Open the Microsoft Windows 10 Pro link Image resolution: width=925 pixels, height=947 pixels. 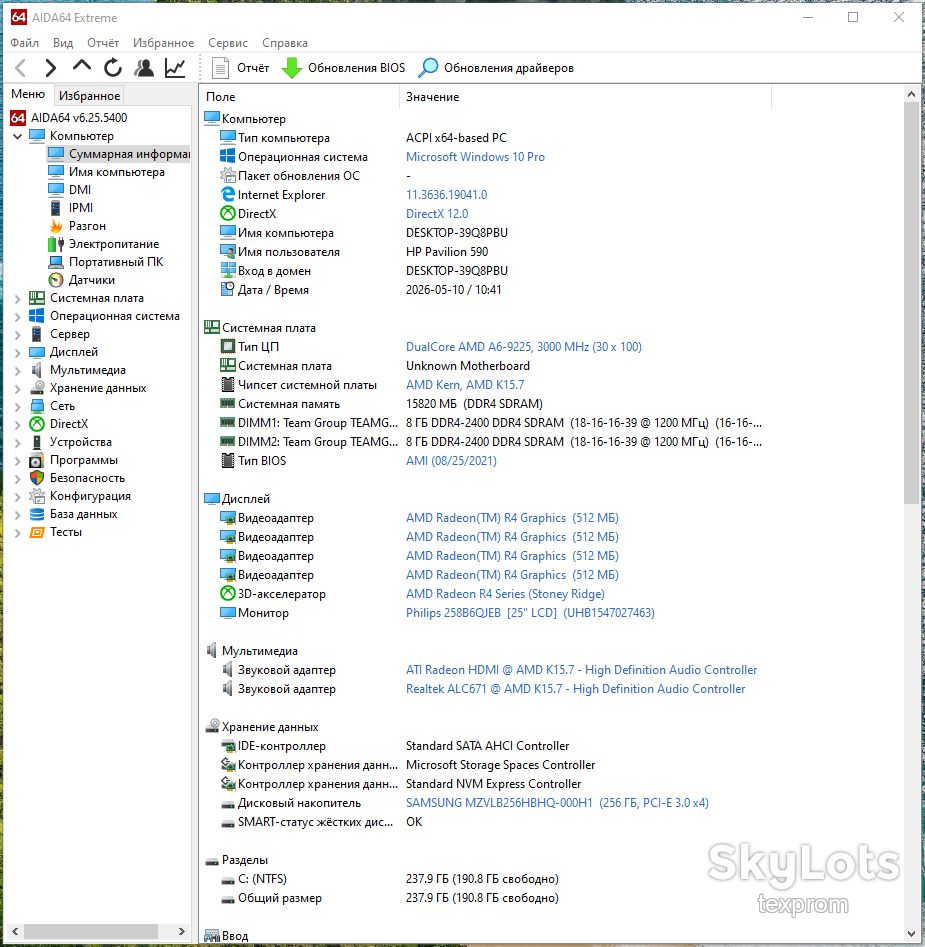pos(475,156)
